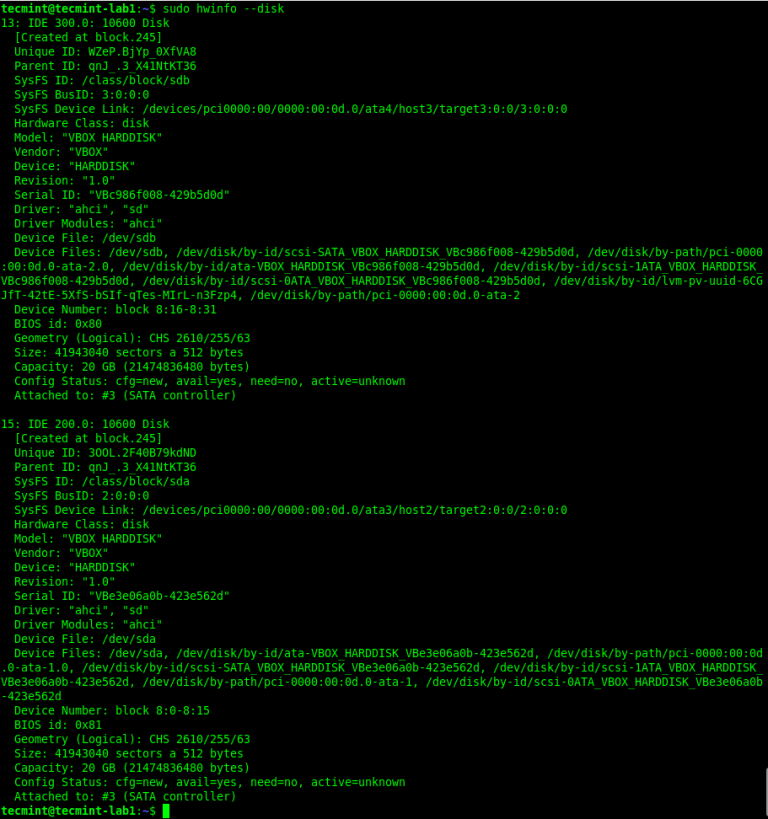Screen dimensions: 768x819
Task: Click the 'Device File: /dev/sda' line
Action: pyautogui.click(x=85, y=639)
